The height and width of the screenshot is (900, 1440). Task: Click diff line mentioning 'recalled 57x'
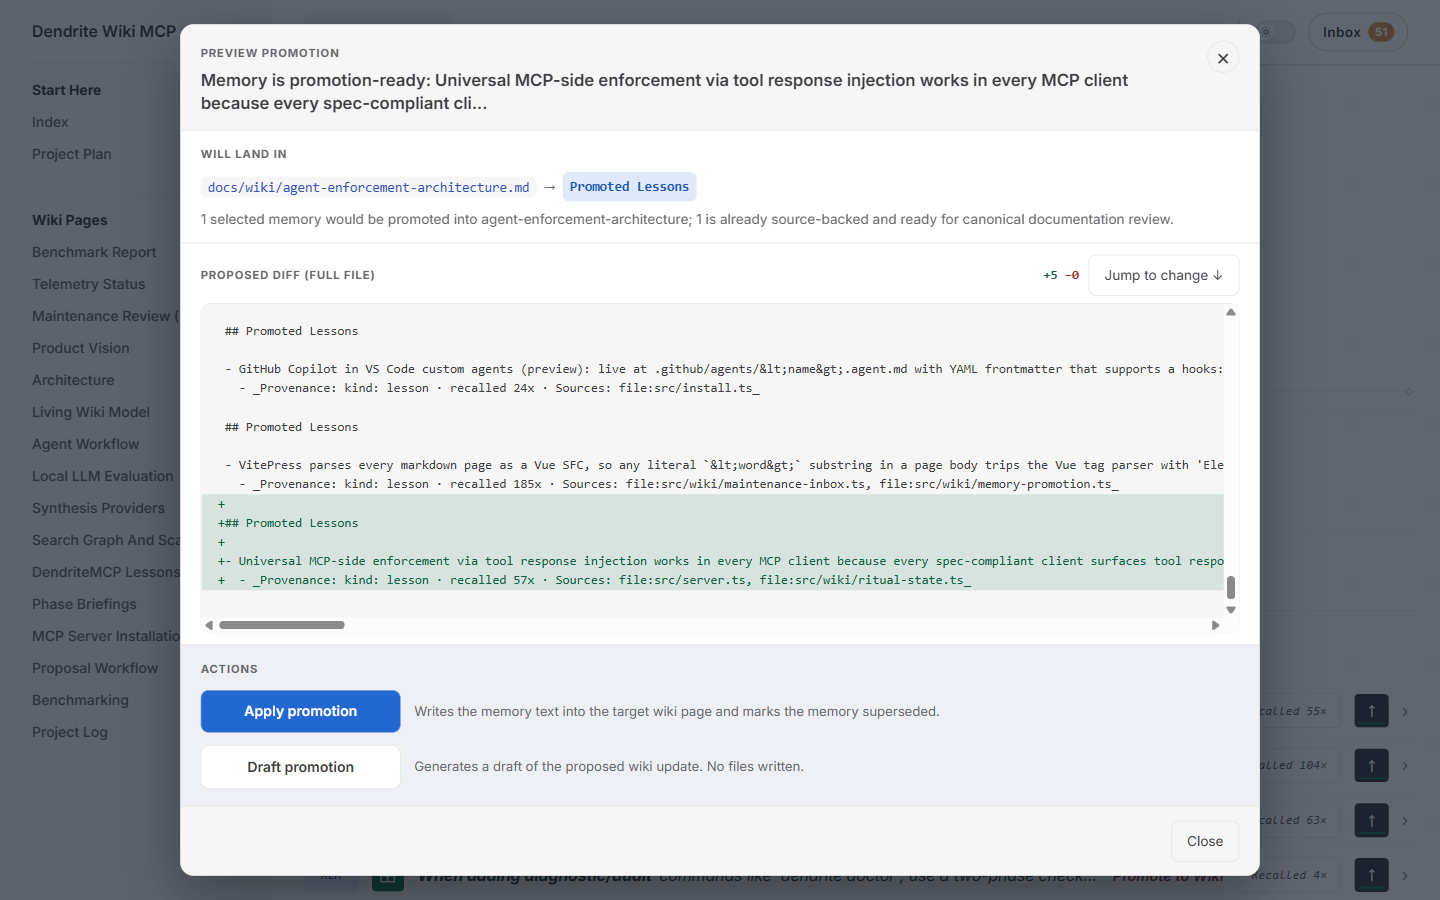(x=712, y=580)
